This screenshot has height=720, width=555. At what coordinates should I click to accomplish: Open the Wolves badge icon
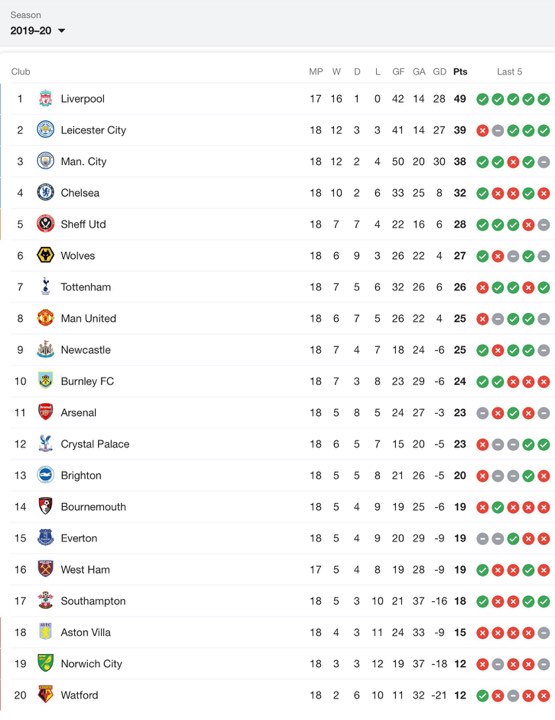[45, 255]
